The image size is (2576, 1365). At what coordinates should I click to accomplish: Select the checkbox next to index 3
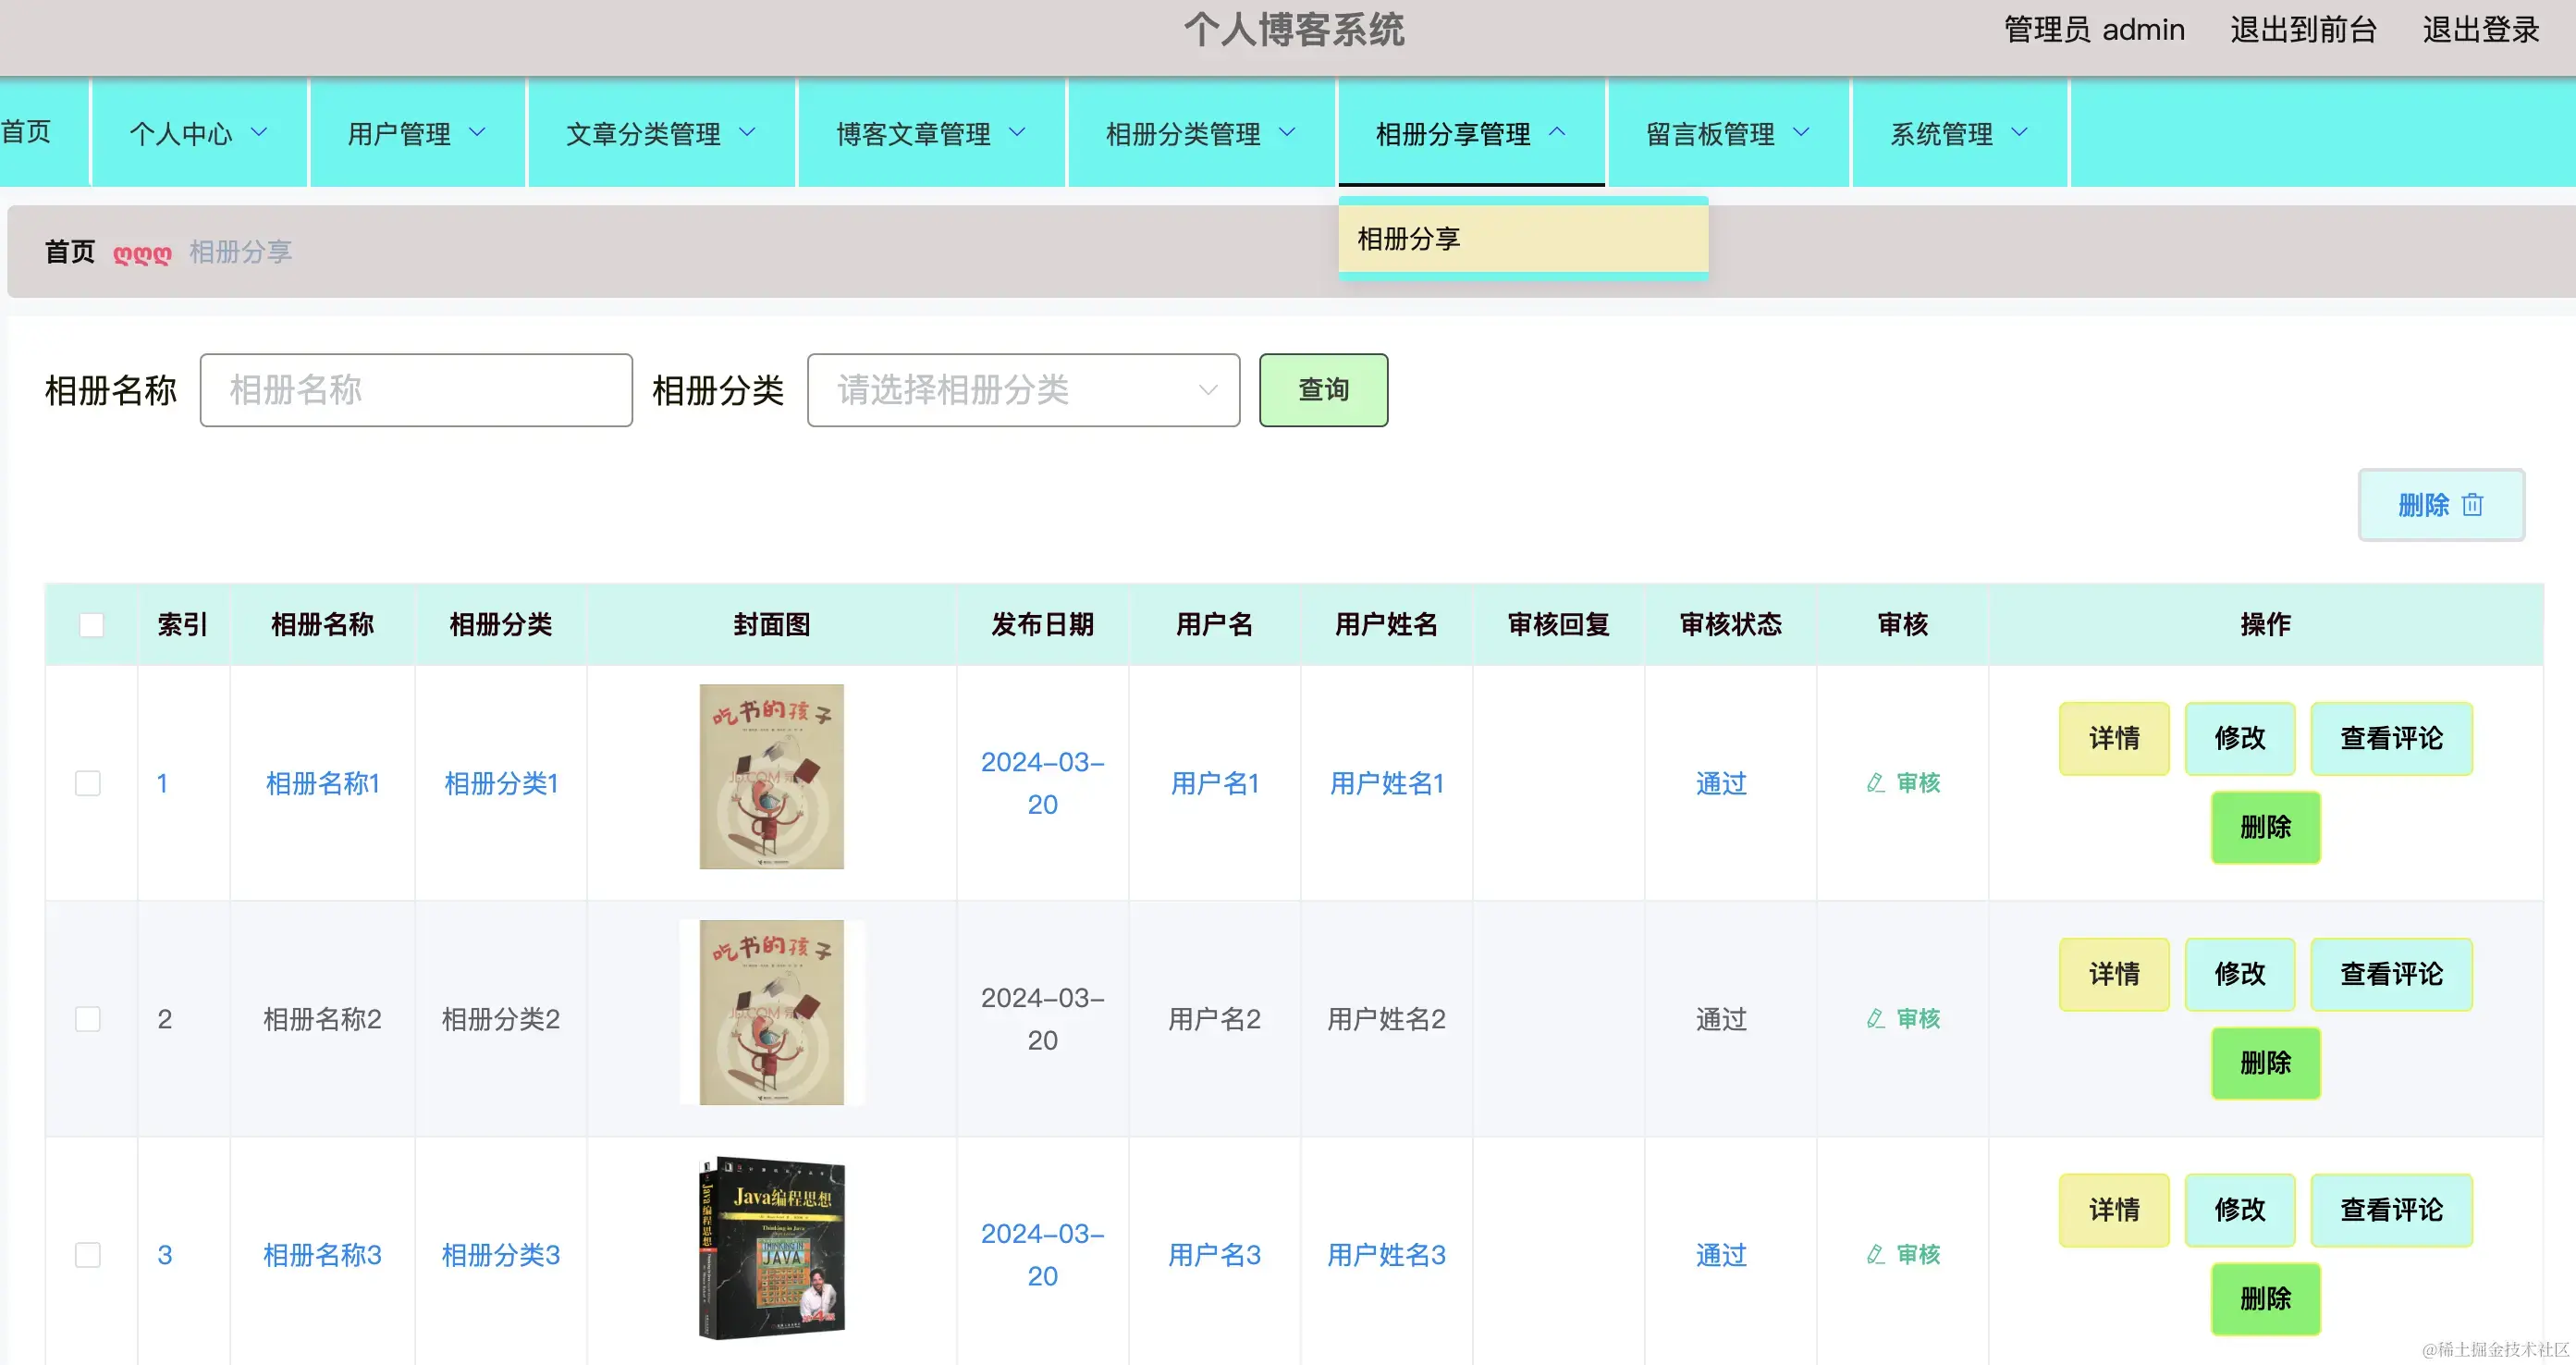pyautogui.click(x=87, y=1254)
